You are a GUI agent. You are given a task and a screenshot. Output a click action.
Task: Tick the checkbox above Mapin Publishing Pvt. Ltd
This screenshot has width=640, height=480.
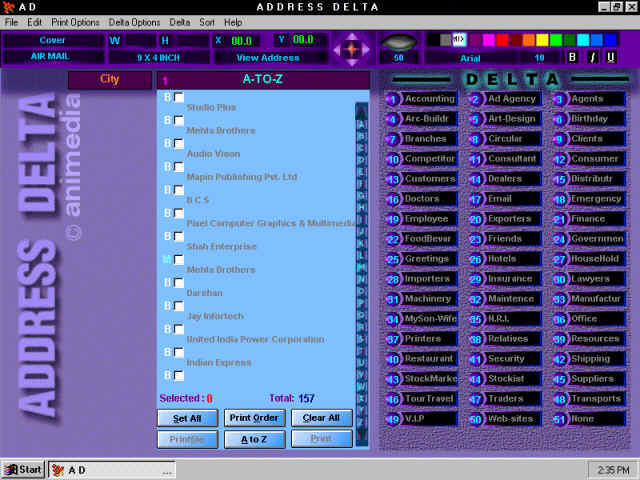coord(179,167)
